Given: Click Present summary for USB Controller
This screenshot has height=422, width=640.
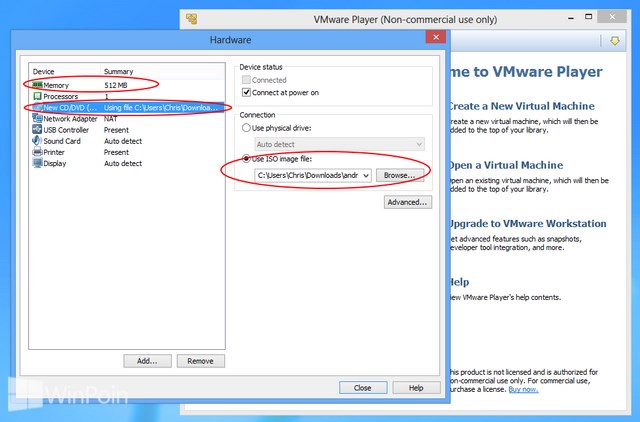Looking at the screenshot, I should [x=116, y=130].
